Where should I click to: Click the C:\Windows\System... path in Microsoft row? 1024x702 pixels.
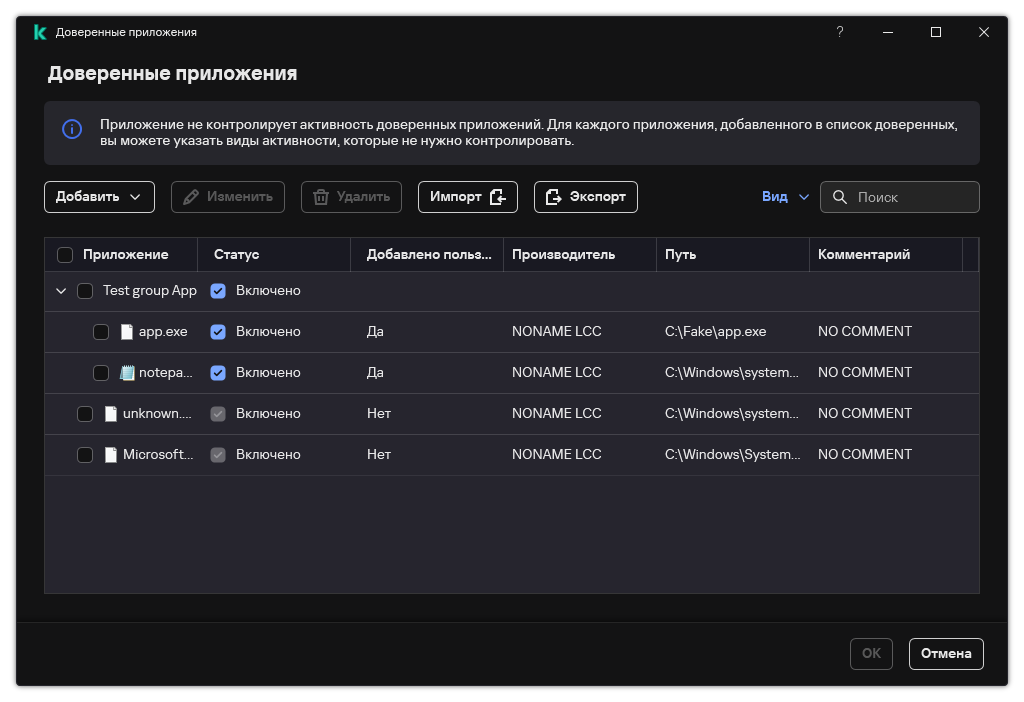[732, 455]
